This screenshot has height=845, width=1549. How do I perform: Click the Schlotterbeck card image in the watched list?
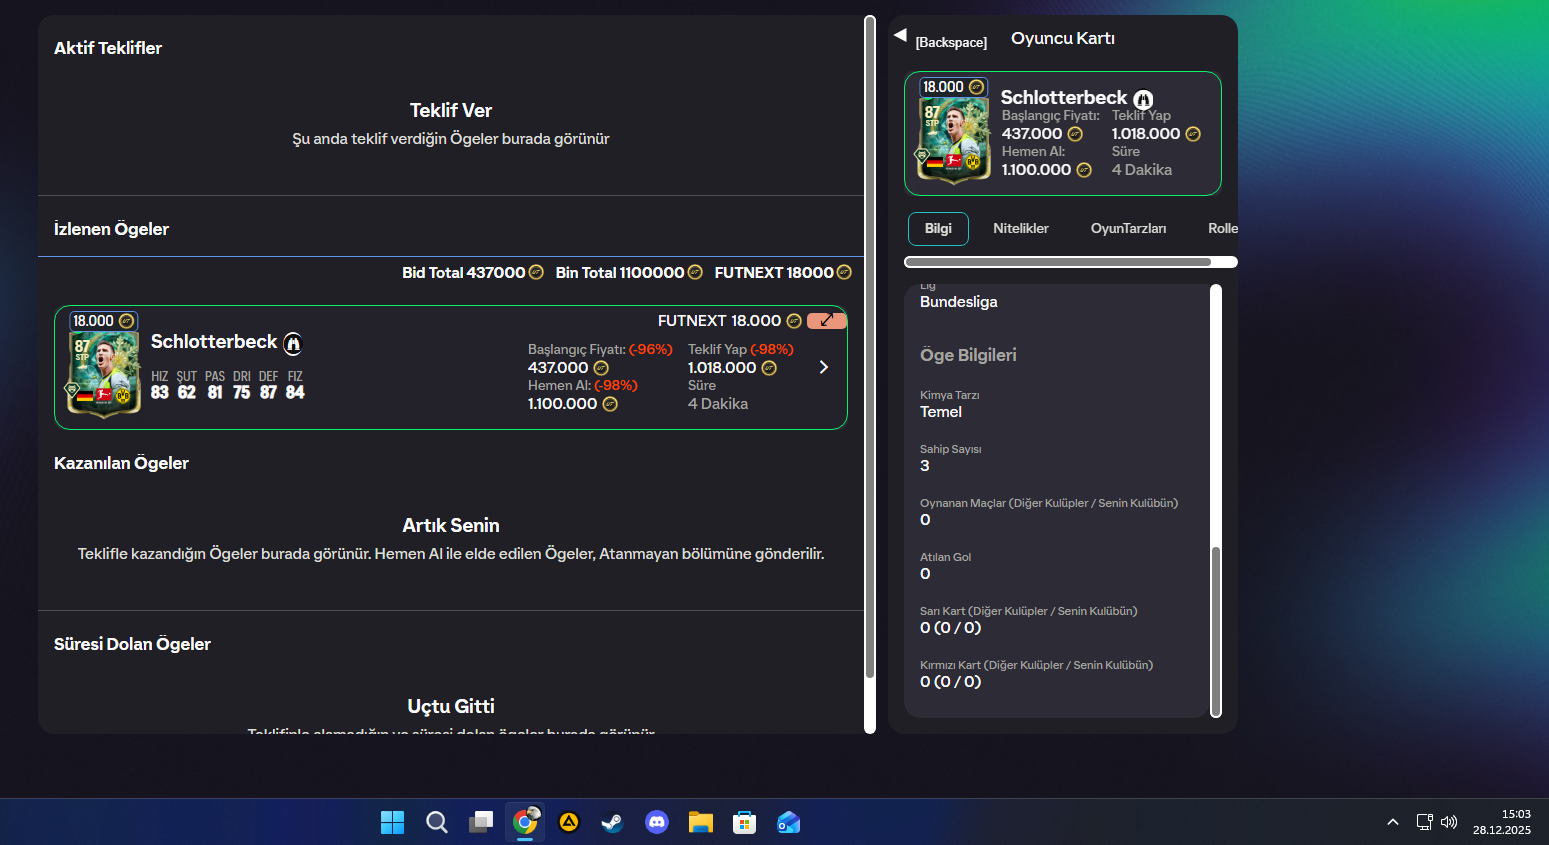[104, 374]
